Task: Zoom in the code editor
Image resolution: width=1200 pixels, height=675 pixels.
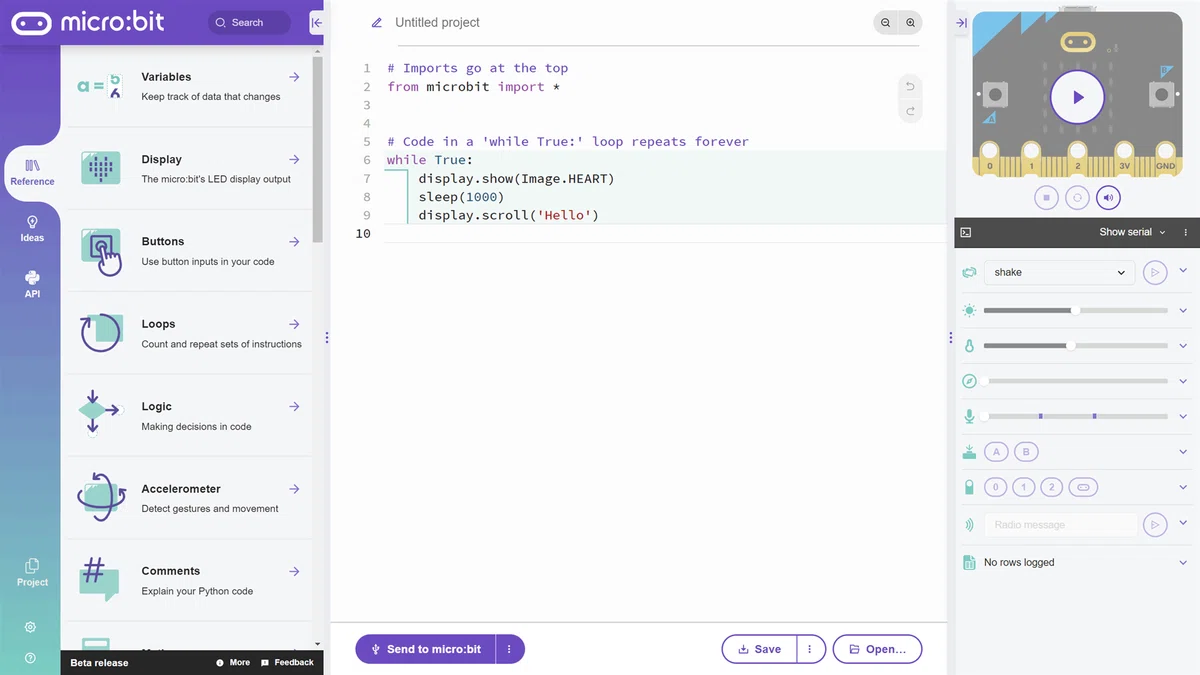Action: tap(910, 22)
